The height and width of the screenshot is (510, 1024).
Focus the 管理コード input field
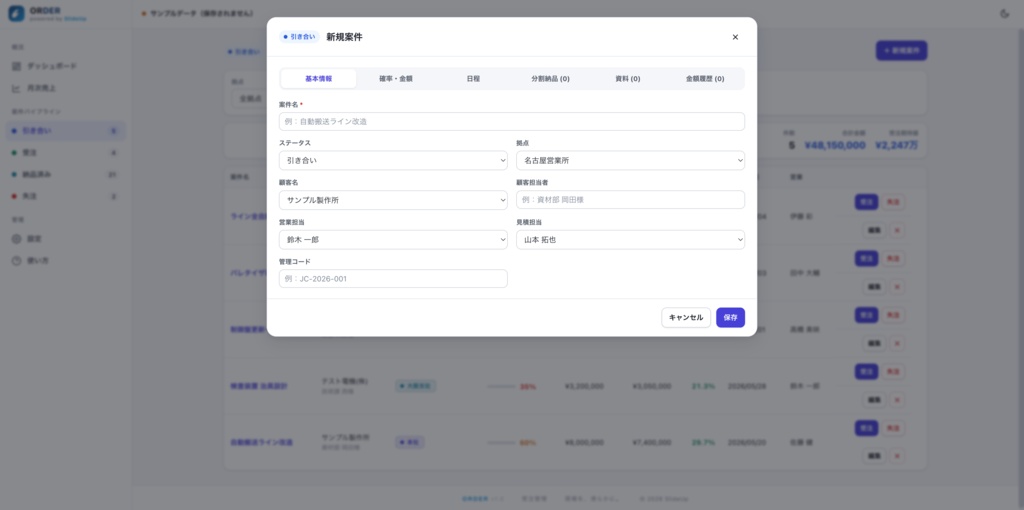tap(393, 279)
